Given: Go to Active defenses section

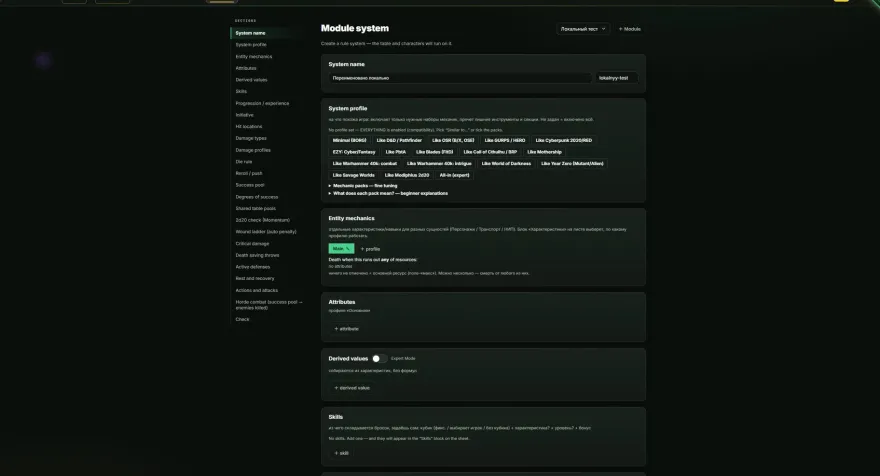Looking at the screenshot, I should click(253, 267).
